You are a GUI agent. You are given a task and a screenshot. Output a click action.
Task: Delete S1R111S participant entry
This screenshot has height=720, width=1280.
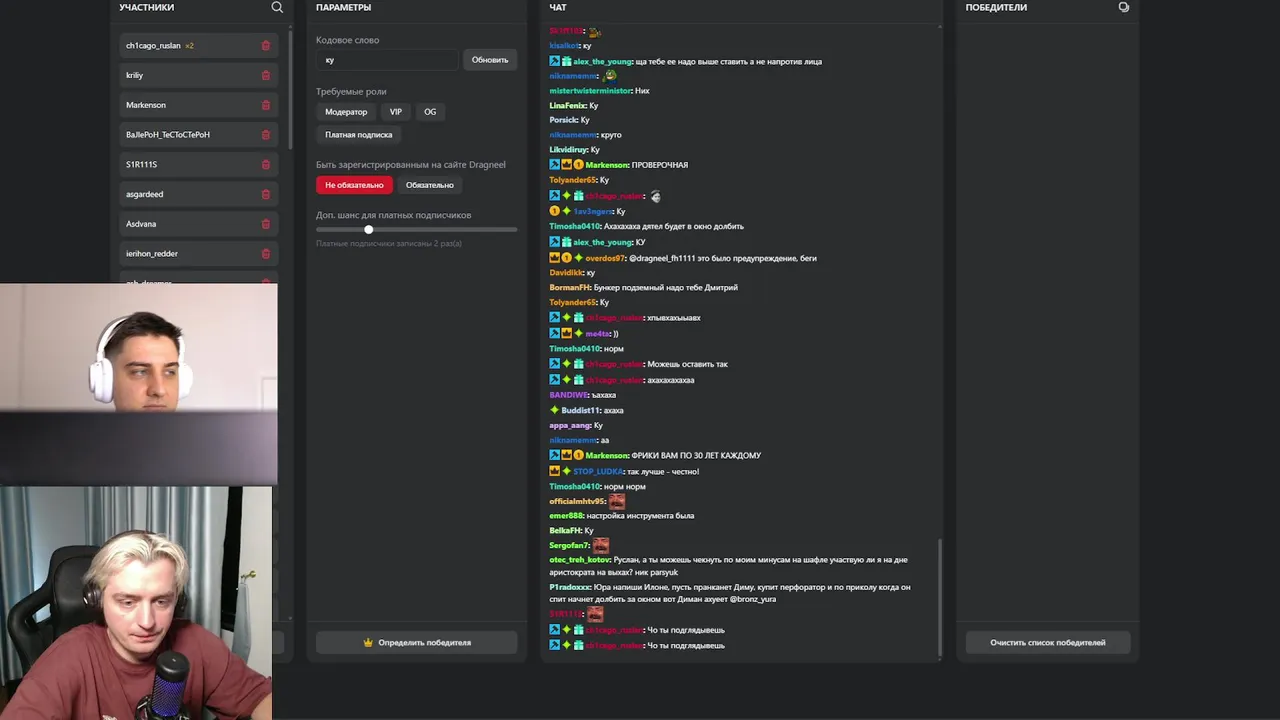265,164
